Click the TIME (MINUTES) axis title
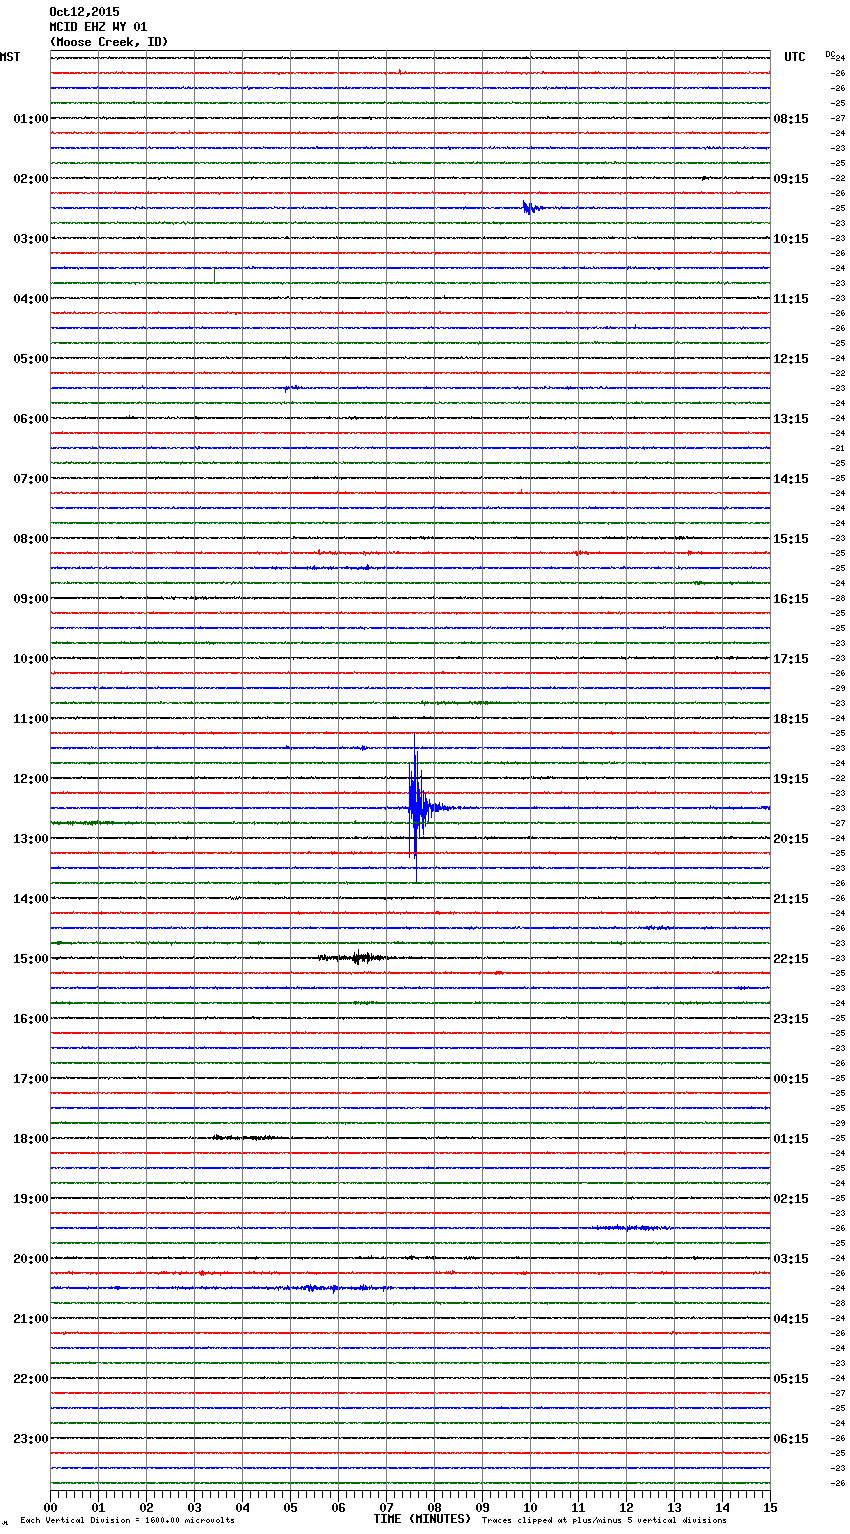The width and height of the screenshot is (850, 1534). coord(422,1519)
